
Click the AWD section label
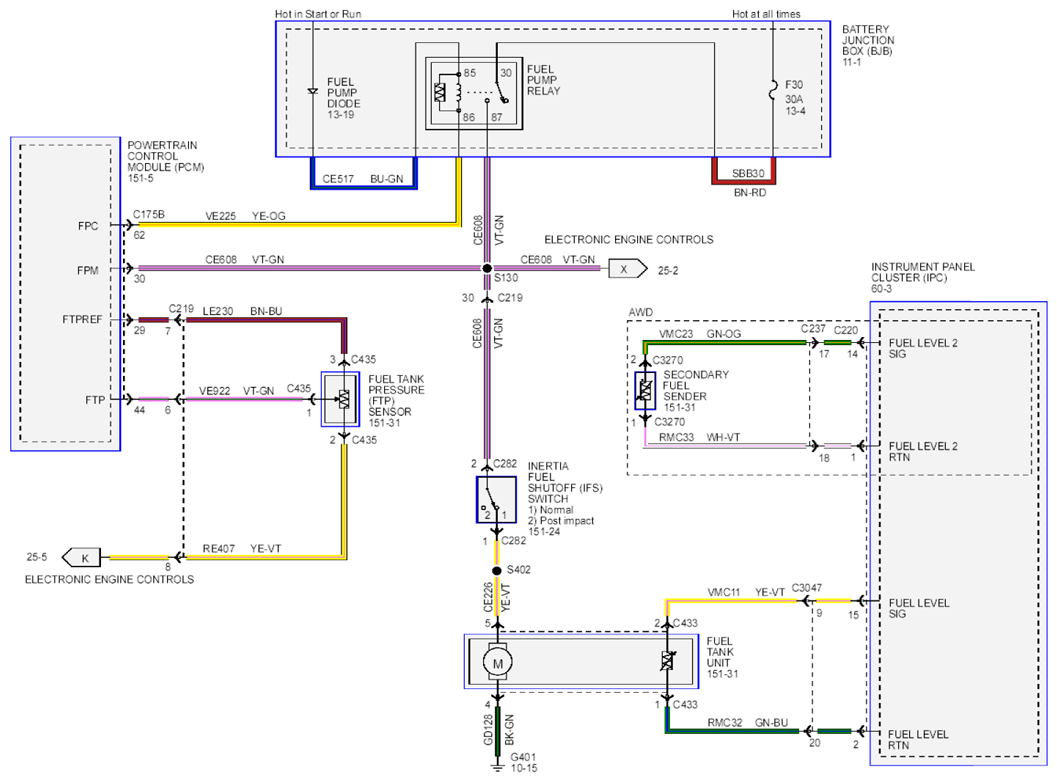pyautogui.click(x=640, y=313)
